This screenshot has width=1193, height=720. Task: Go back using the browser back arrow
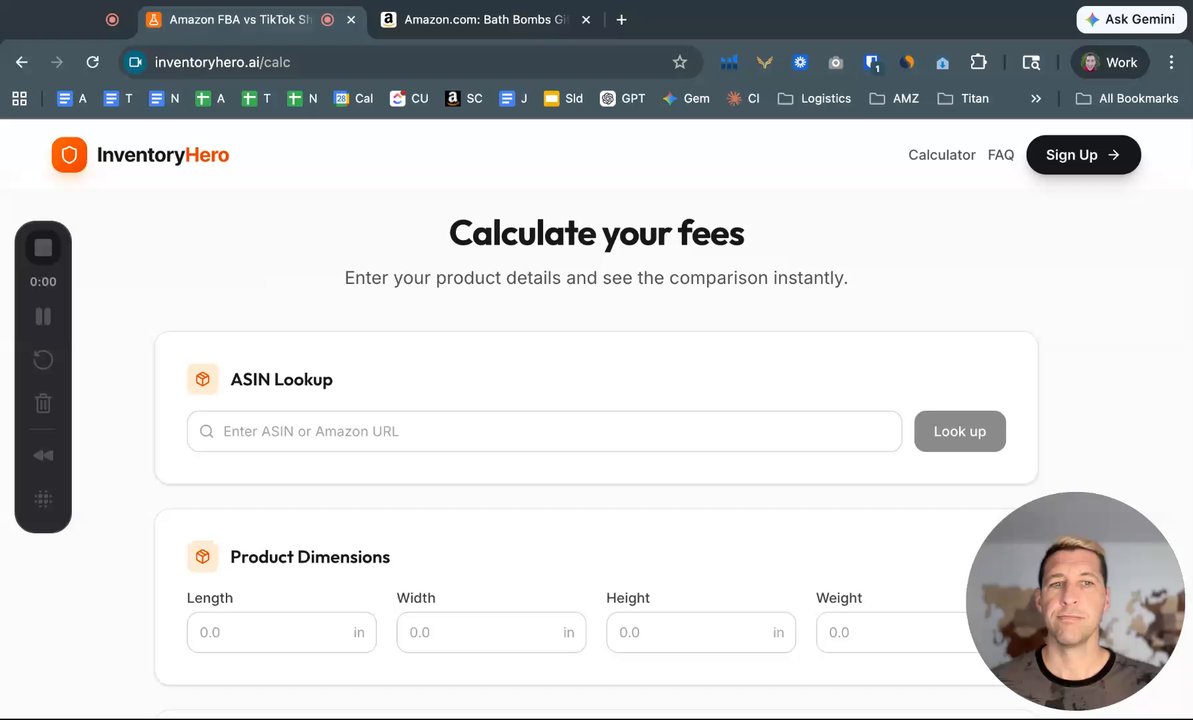tap(21, 62)
